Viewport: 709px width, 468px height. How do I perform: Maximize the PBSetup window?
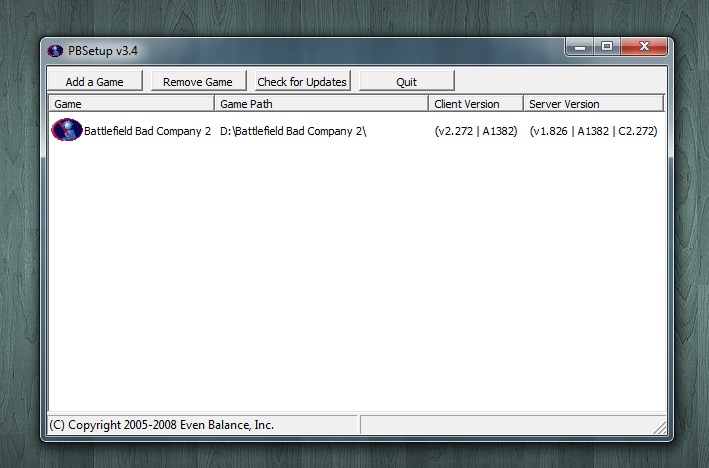coord(607,47)
